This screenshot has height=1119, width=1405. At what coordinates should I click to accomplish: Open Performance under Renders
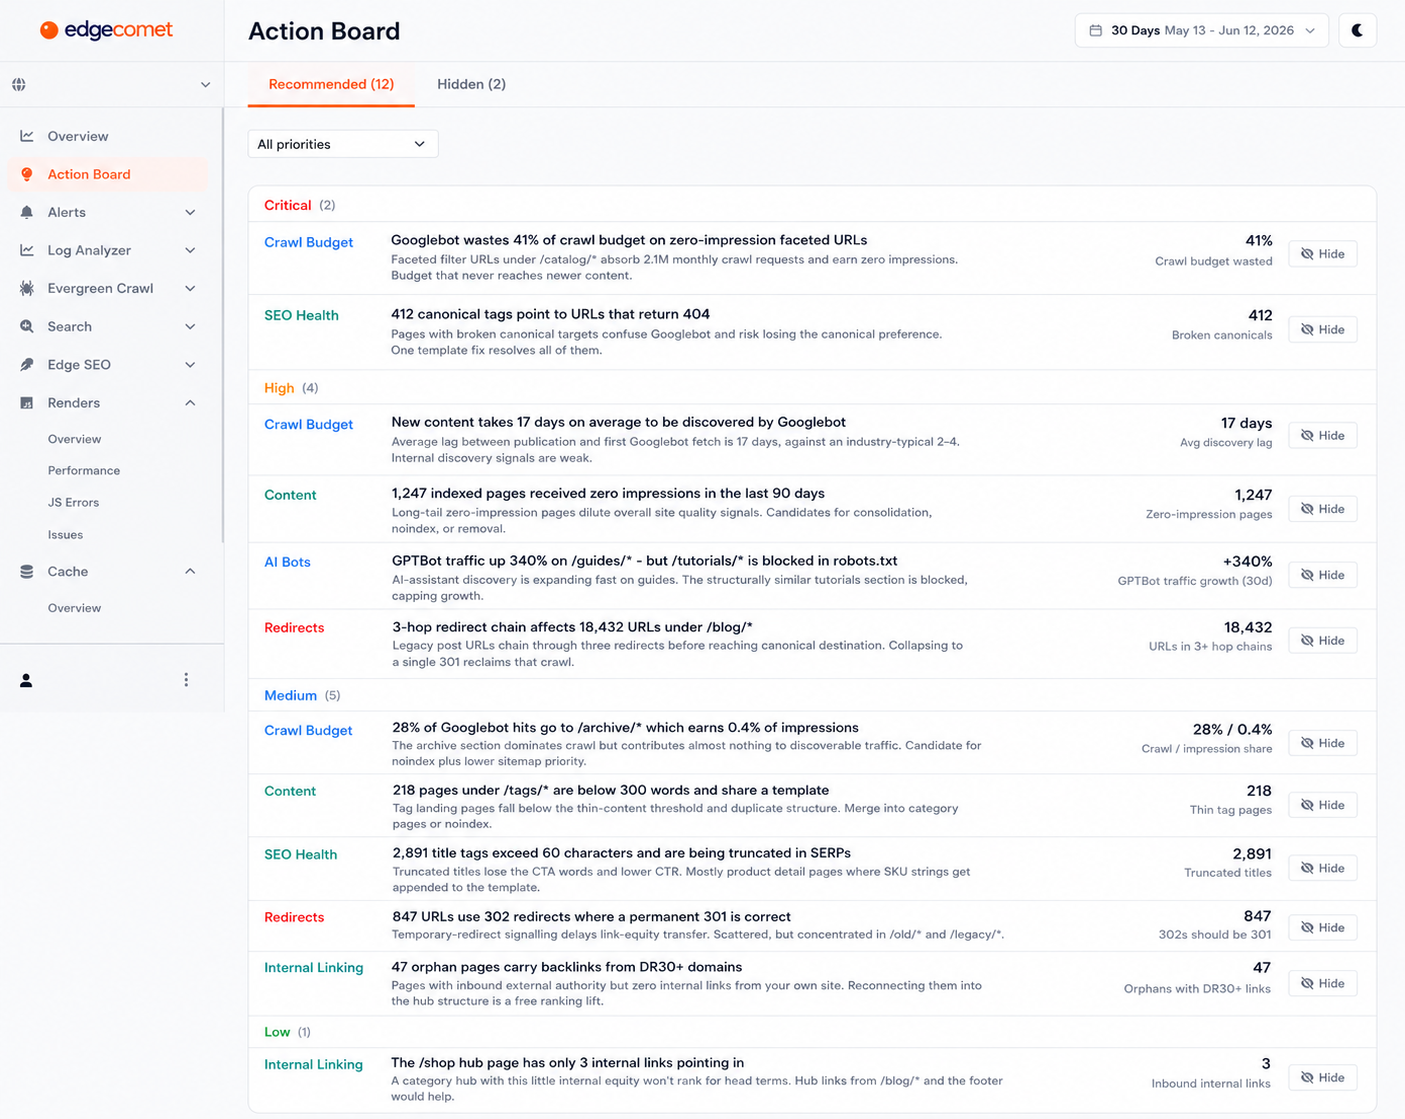[84, 470]
